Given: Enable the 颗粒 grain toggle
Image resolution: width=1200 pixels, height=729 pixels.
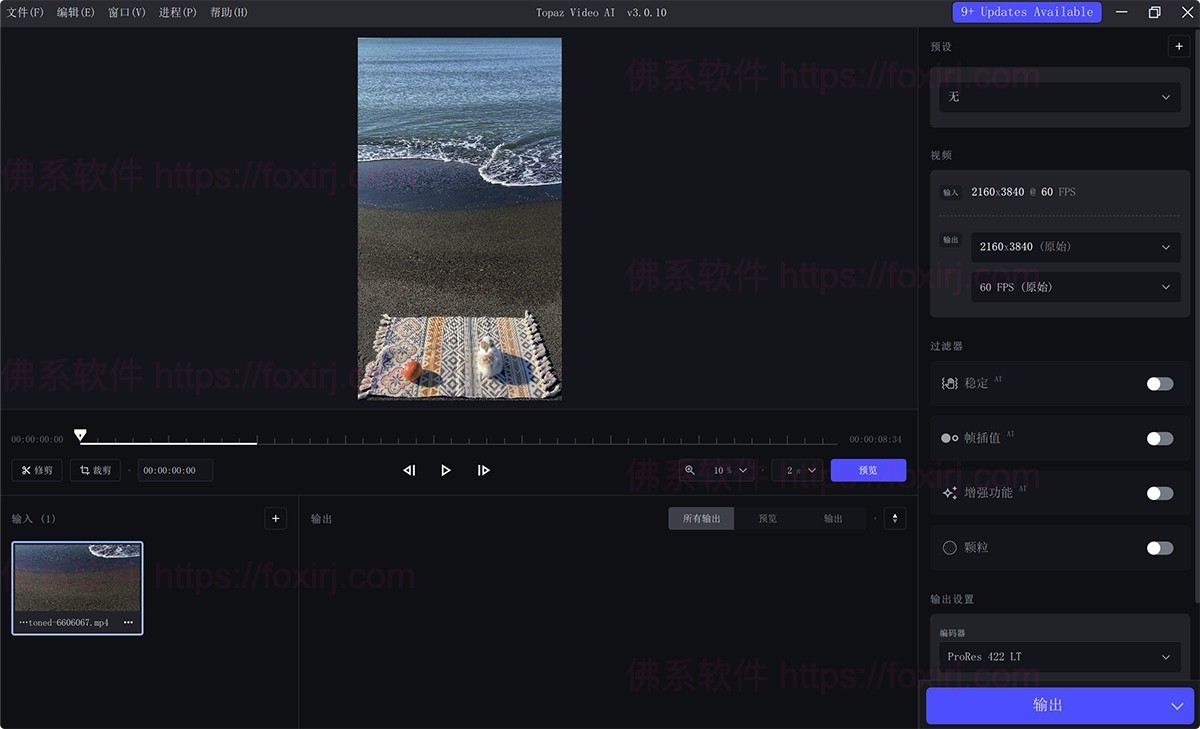Looking at the screenshot, I should (x=1159, y=547).
